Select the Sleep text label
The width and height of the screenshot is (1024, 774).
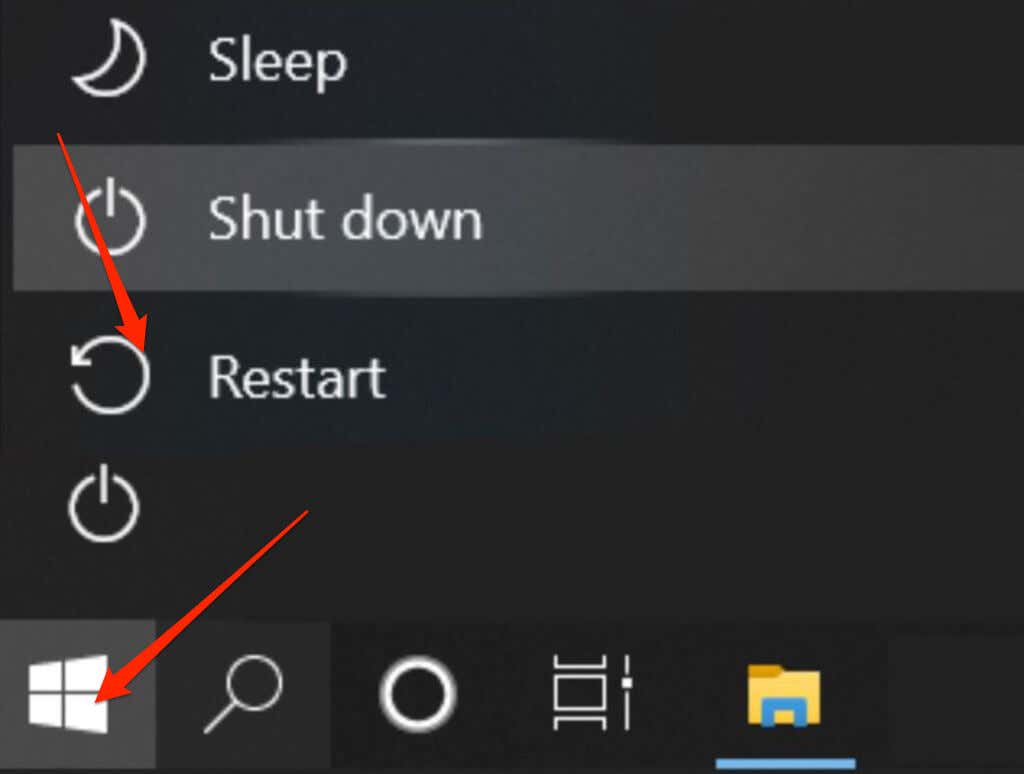pyautogui.click(x=278, y=61)
